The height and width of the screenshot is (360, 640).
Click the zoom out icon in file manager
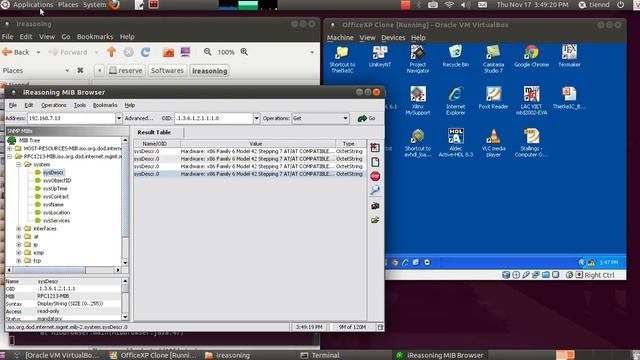pyautogui.click(x=208, y=52)
